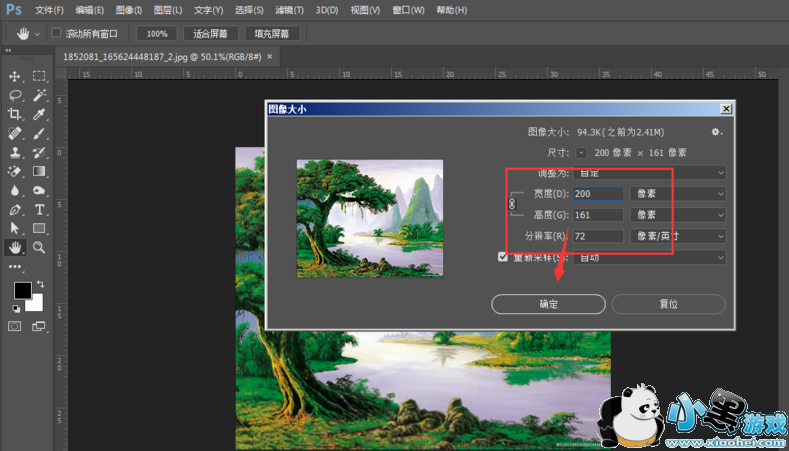Select the Move tool
This screenshot has height=451, width=789.
pos(15,76)
